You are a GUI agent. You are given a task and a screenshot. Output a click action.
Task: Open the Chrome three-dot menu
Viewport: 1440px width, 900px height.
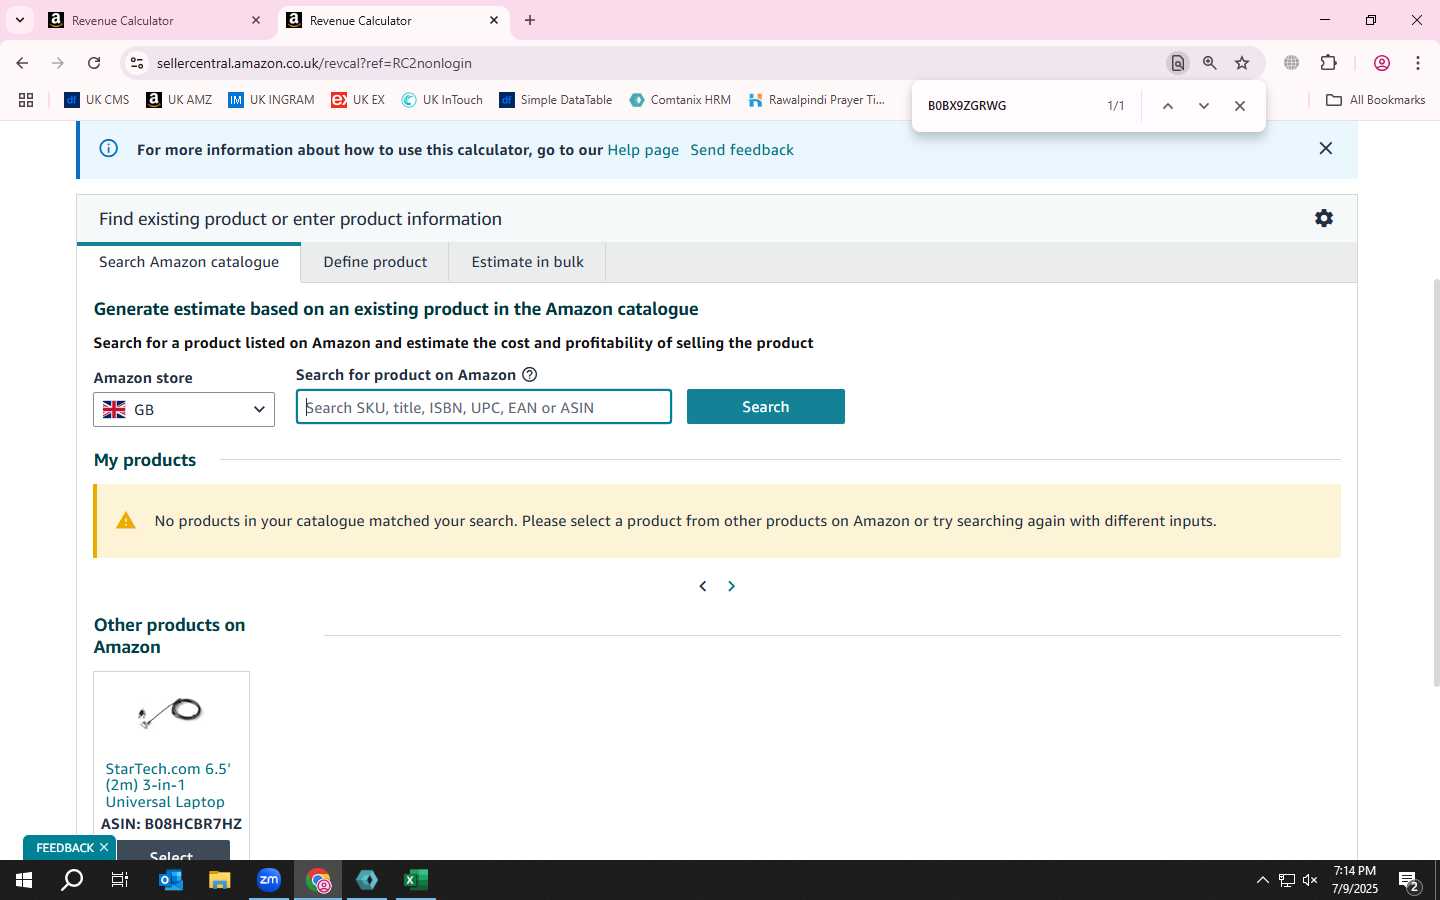coord(1418,63)
